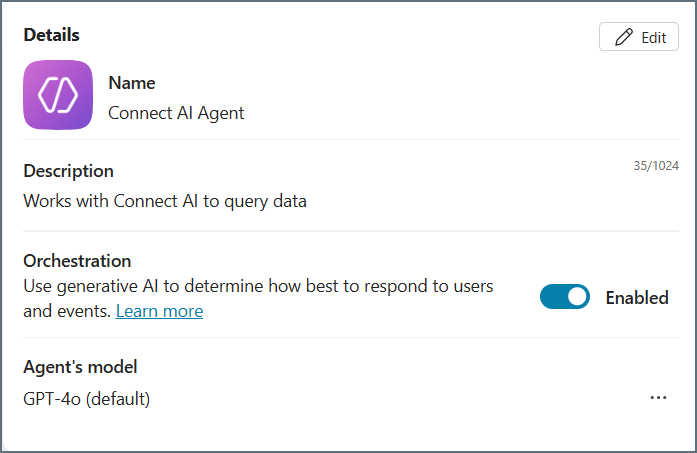Click the Enabled label next to the switch
This screenshot has height=453, width=697.
coord(637,297)
